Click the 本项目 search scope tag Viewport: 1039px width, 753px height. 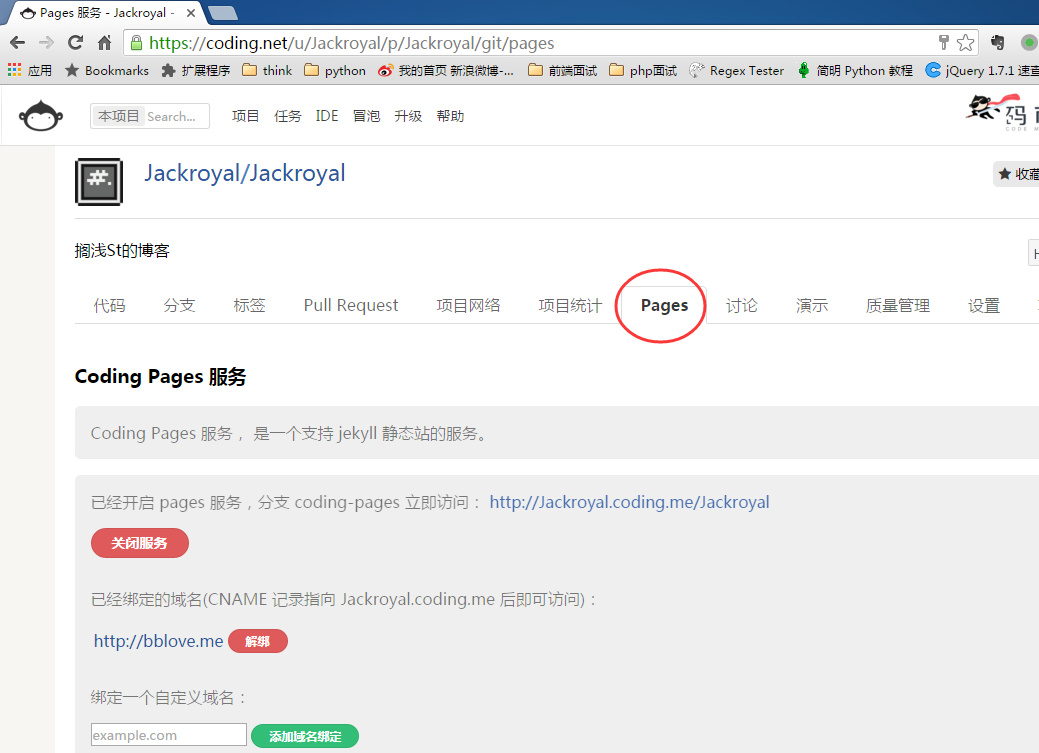pos(118,116)
